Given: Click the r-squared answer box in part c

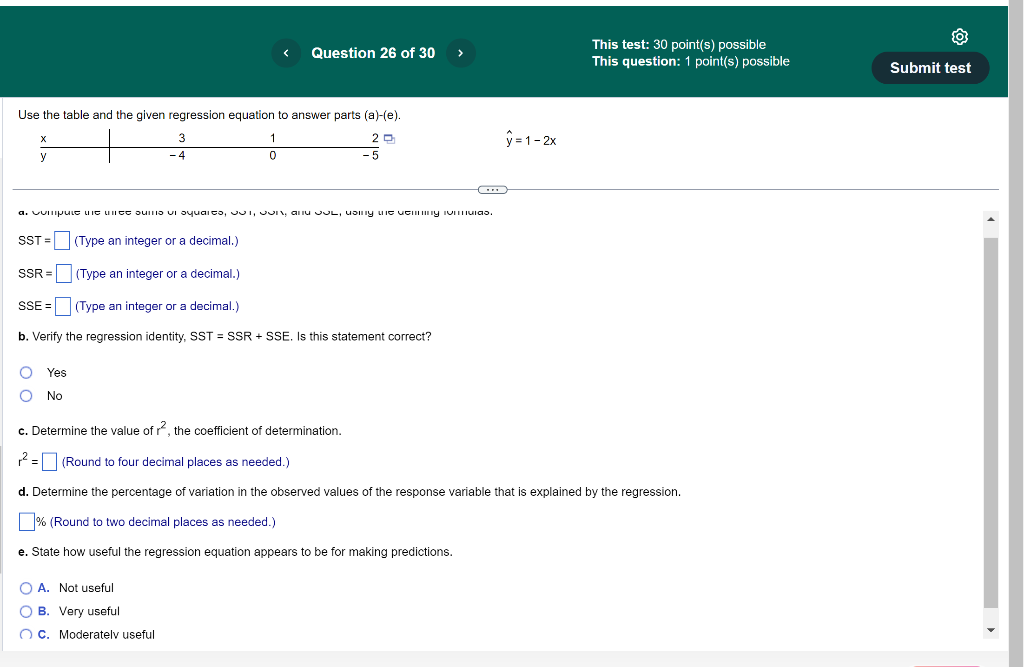Looking at the screenshot, I should point(48,461).
